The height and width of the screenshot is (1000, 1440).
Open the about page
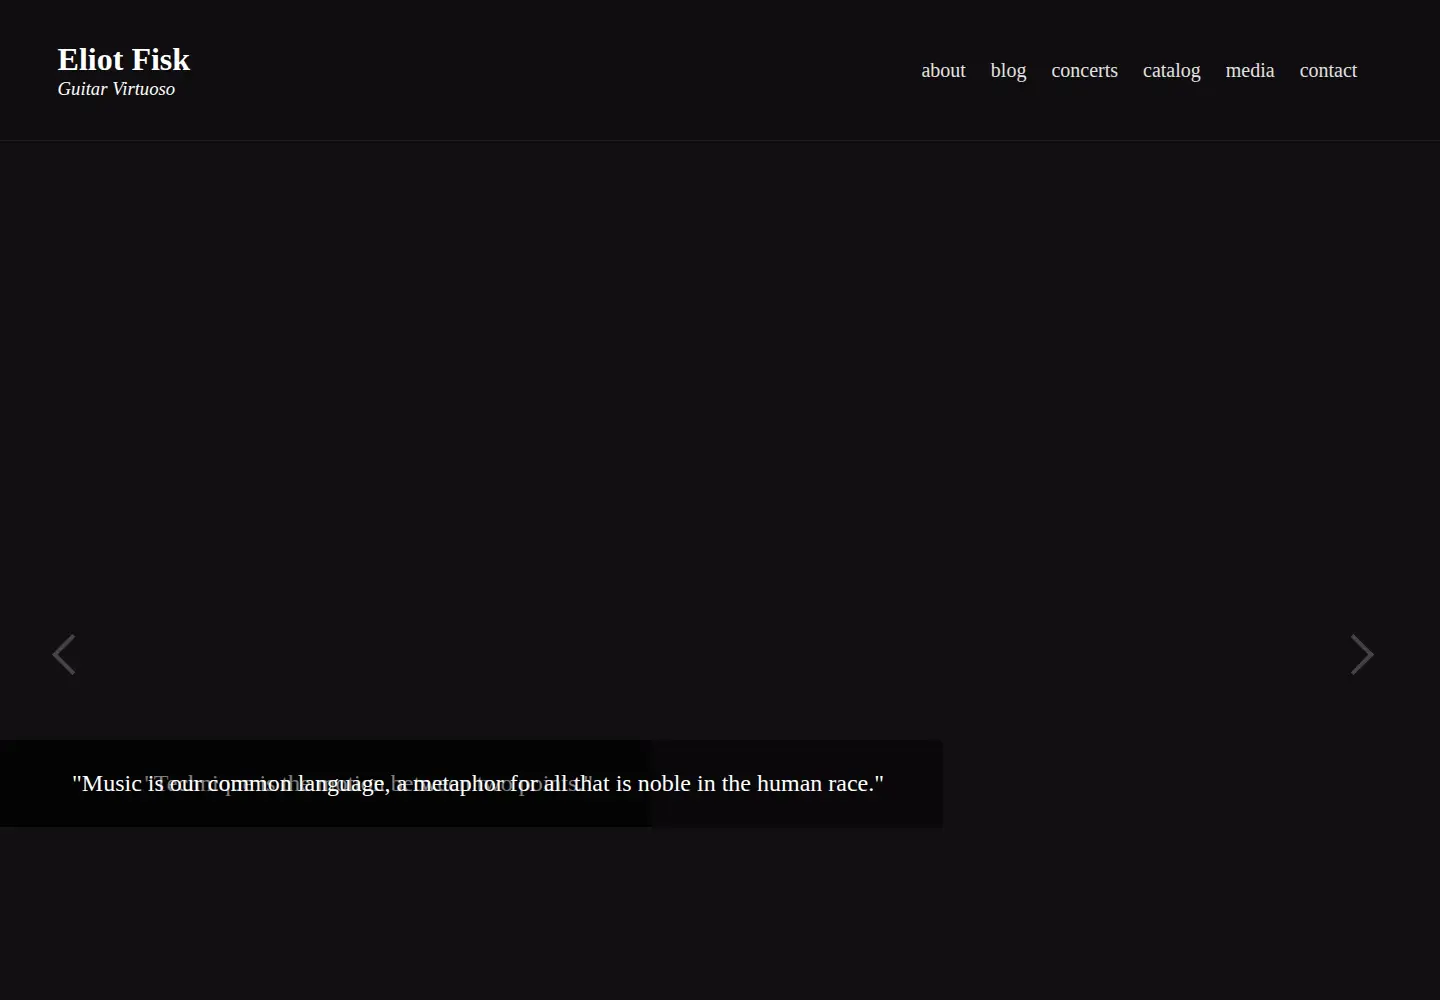(x=943, y=70)
